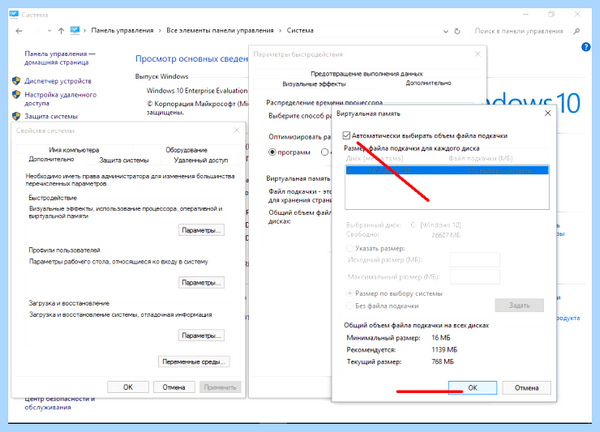This screenshot has width=600, height=432.
Task: Click Исходный размер (МБ) input field
Action: point(475,260)
